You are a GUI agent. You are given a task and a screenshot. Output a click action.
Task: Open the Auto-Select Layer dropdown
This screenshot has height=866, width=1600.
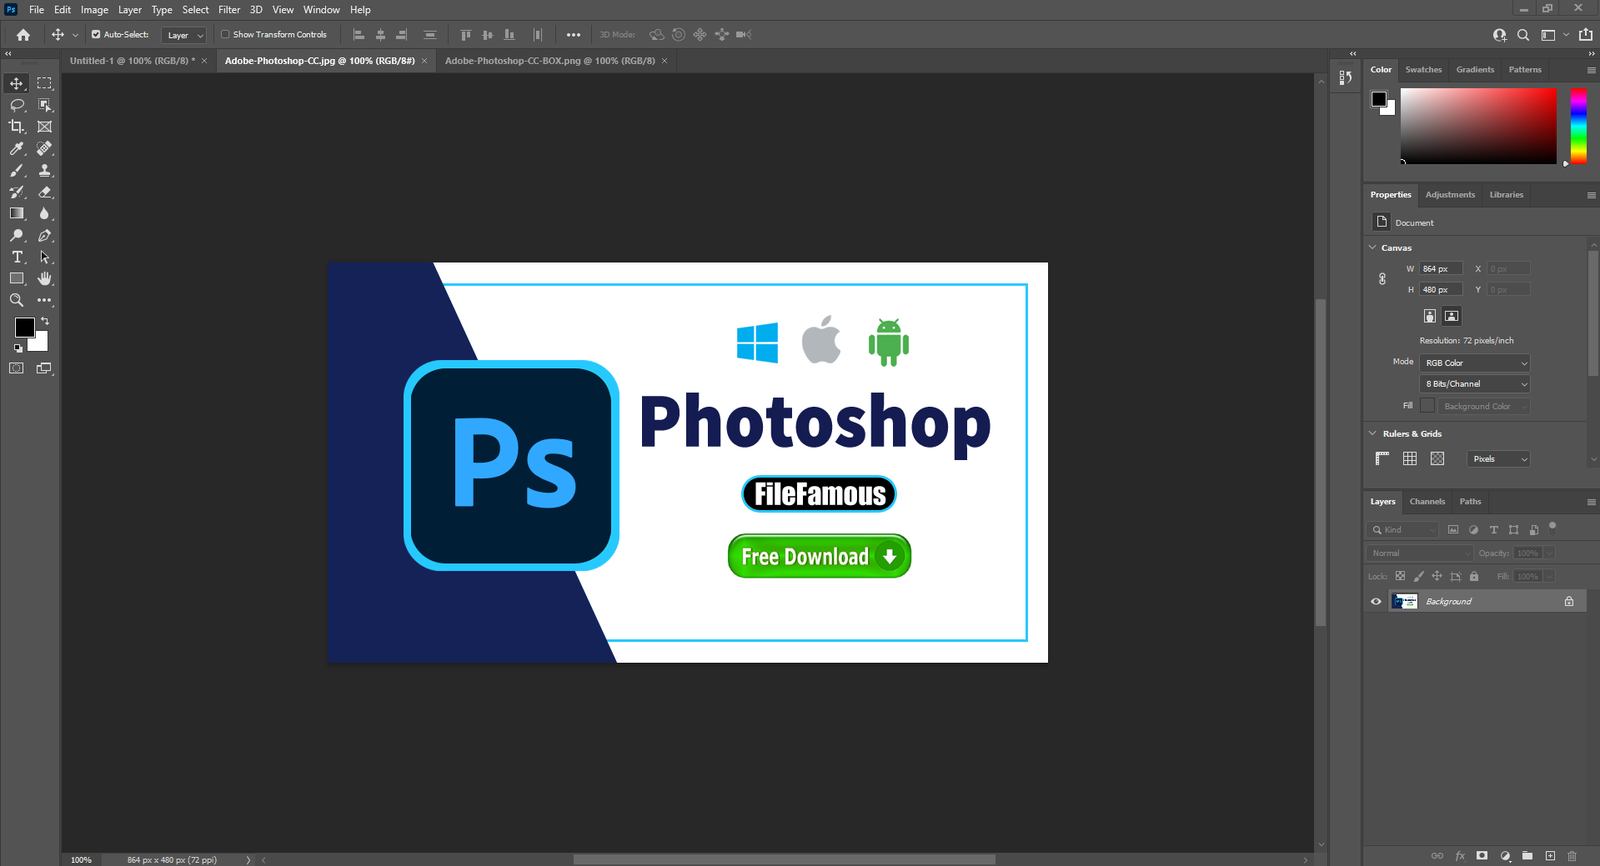click(184, 35)
